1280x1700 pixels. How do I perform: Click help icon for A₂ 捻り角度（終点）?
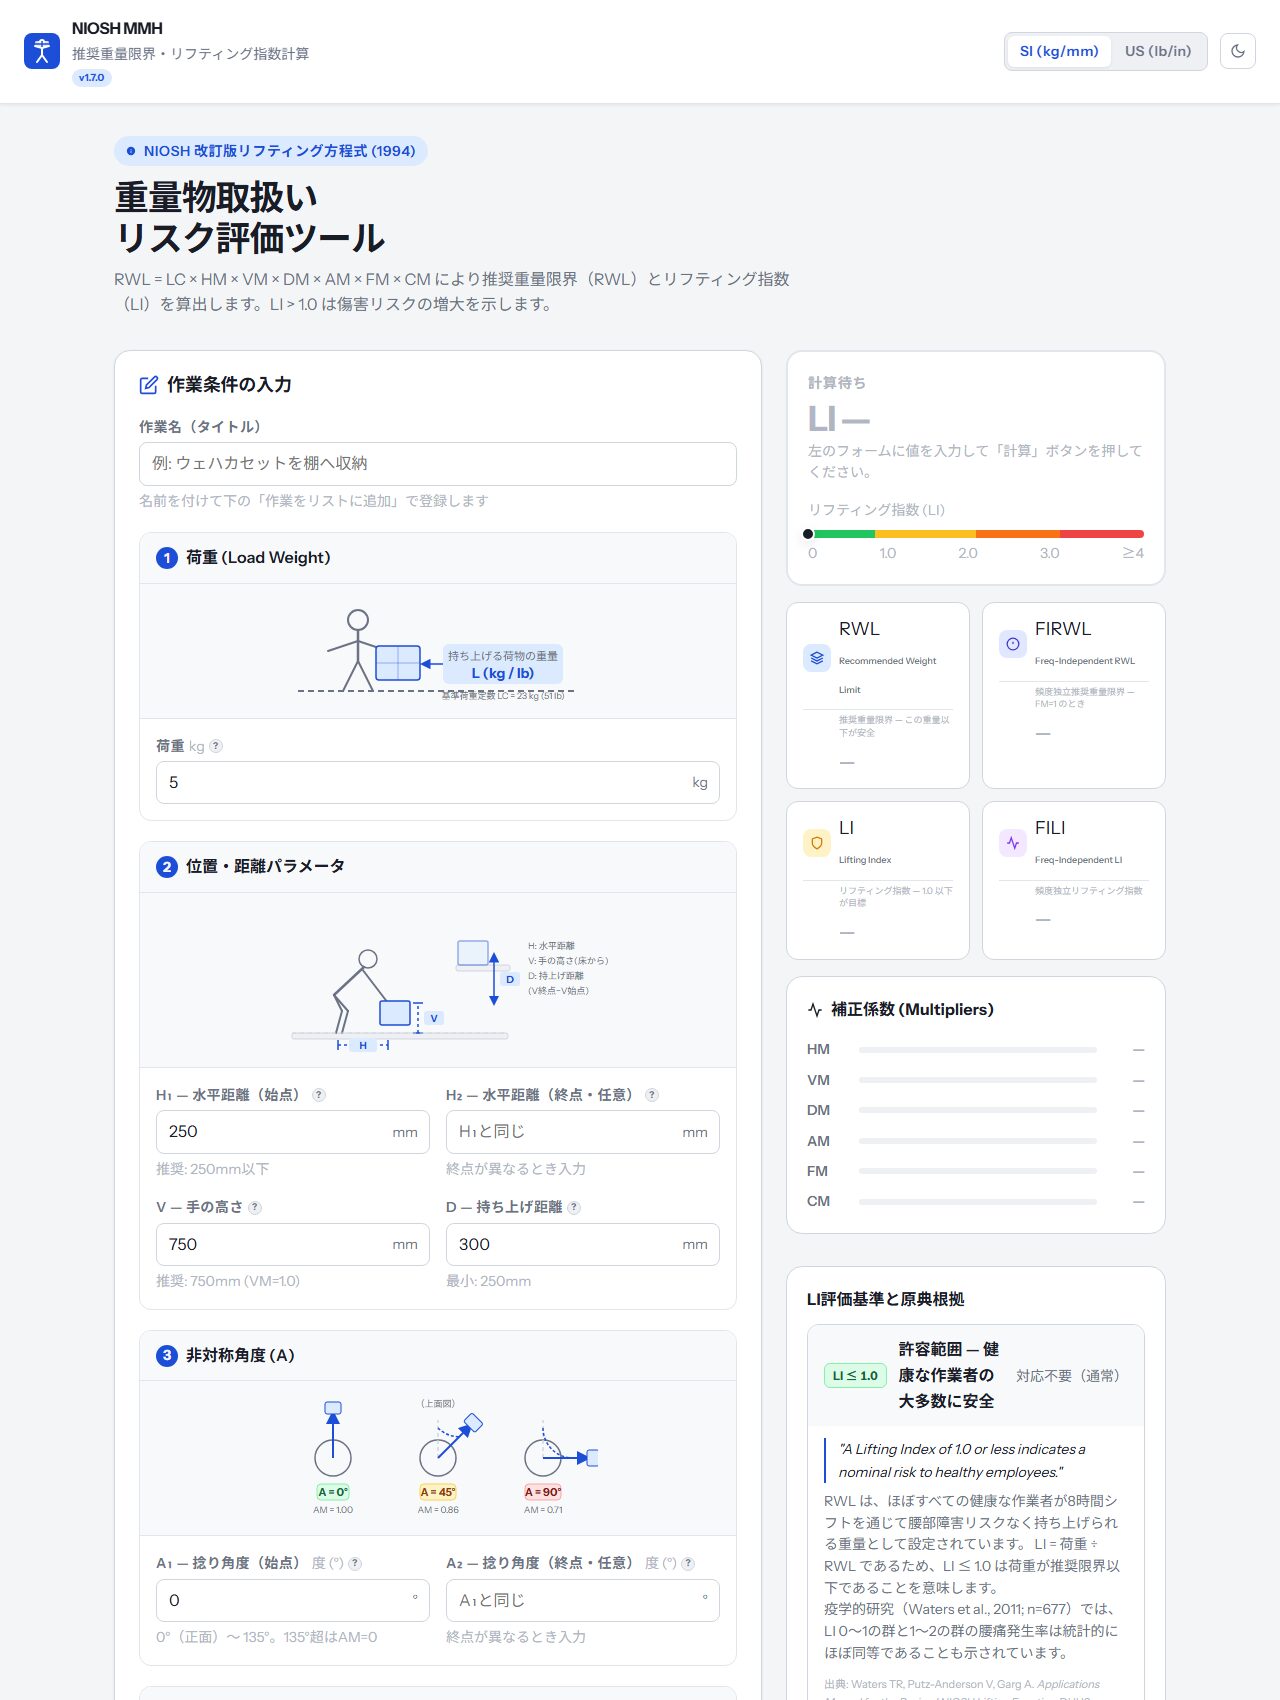tap(688, 1564)
